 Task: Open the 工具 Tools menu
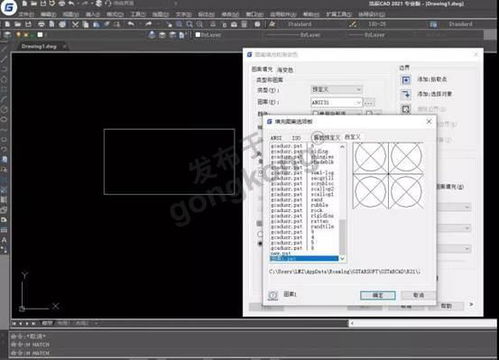click(138, 14)
